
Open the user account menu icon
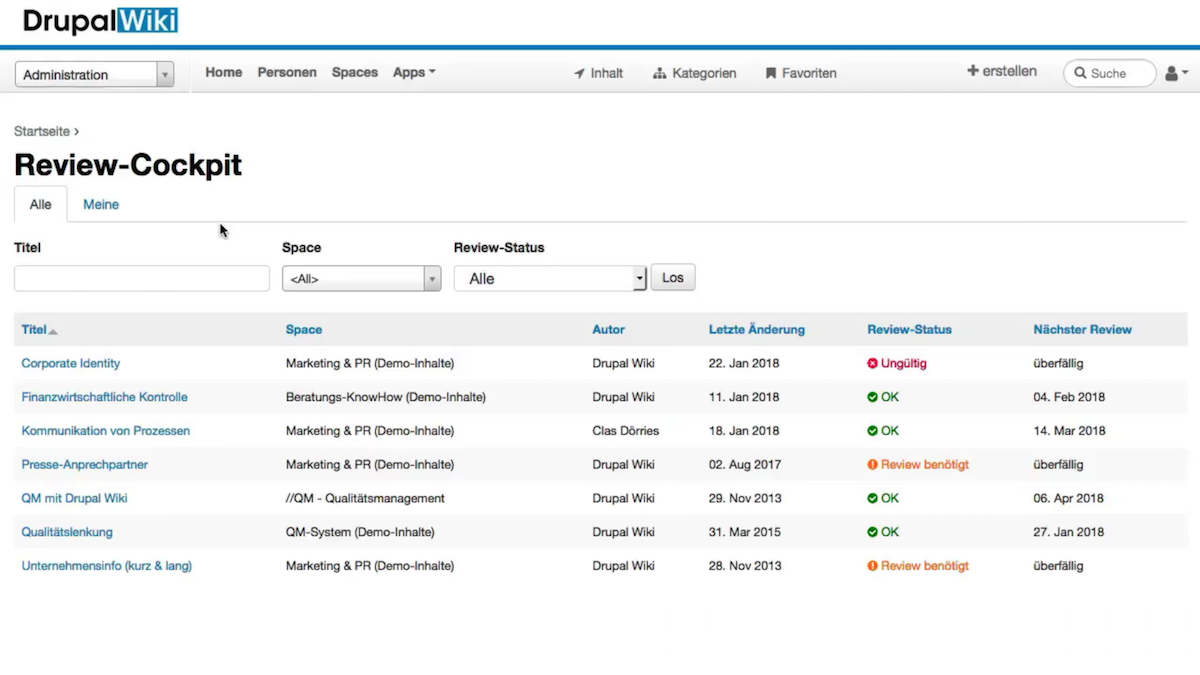pos(1176,73)
